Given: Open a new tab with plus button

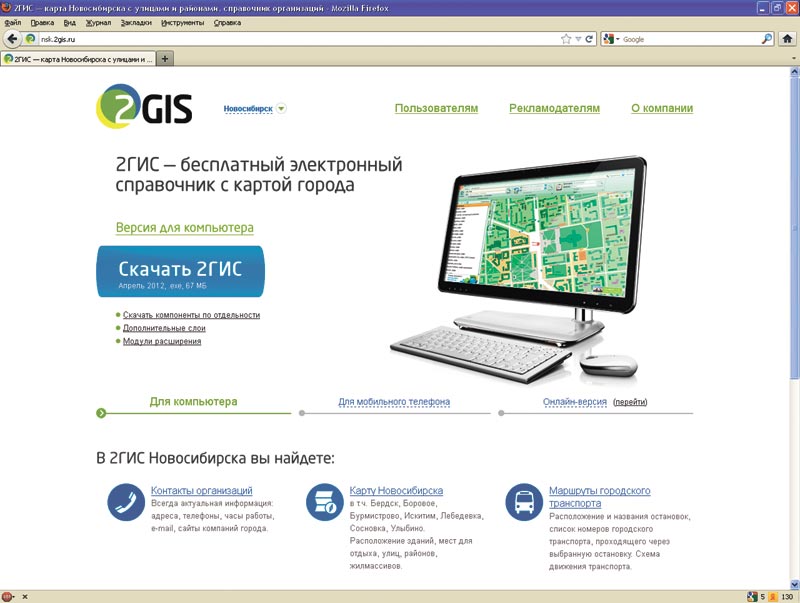Looking at the screenshot, I should point(165,59).
